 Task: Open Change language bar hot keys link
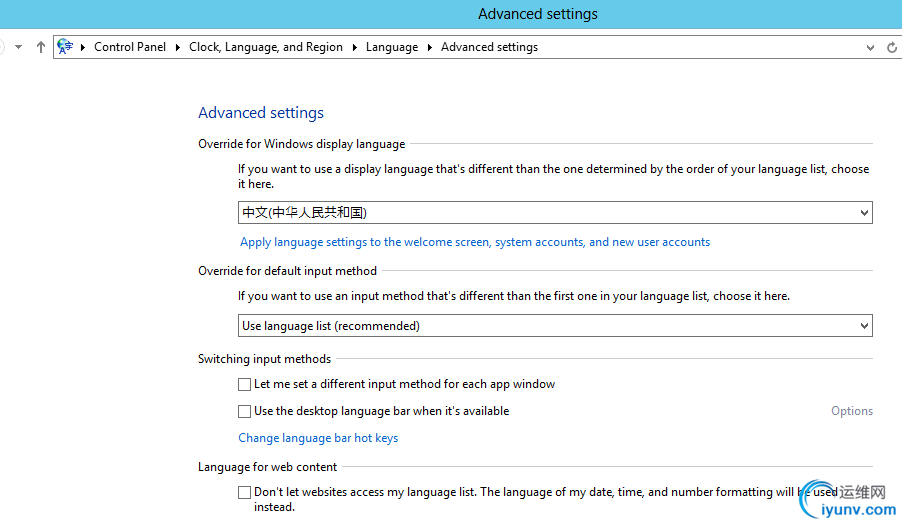click(x=318, y=438)
